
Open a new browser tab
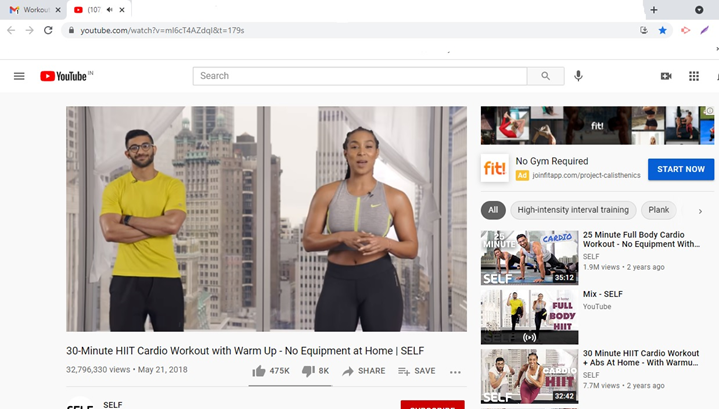coord(654,10)
